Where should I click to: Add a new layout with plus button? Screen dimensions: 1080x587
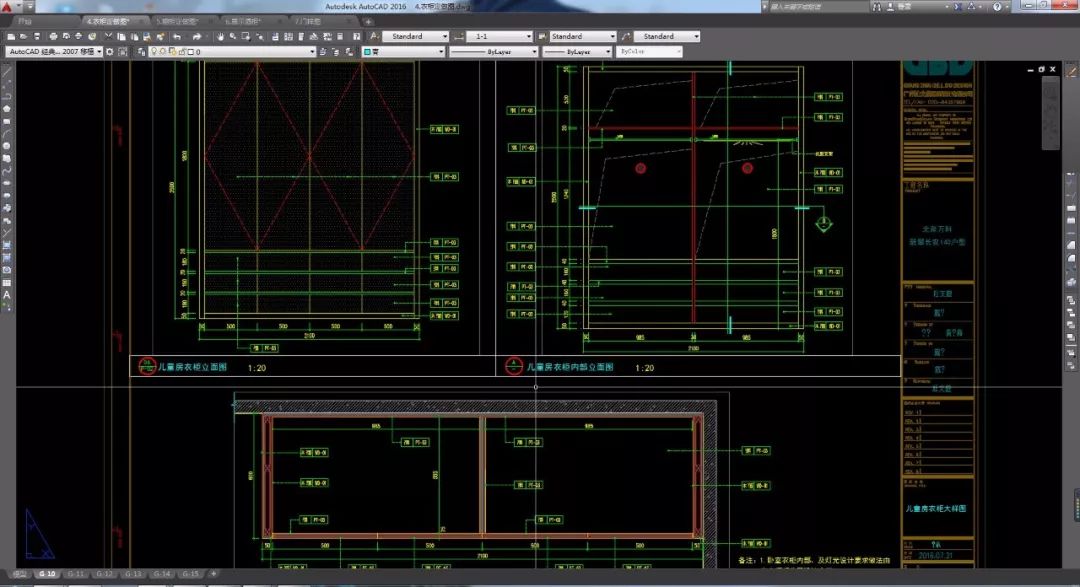click(213, 574)
